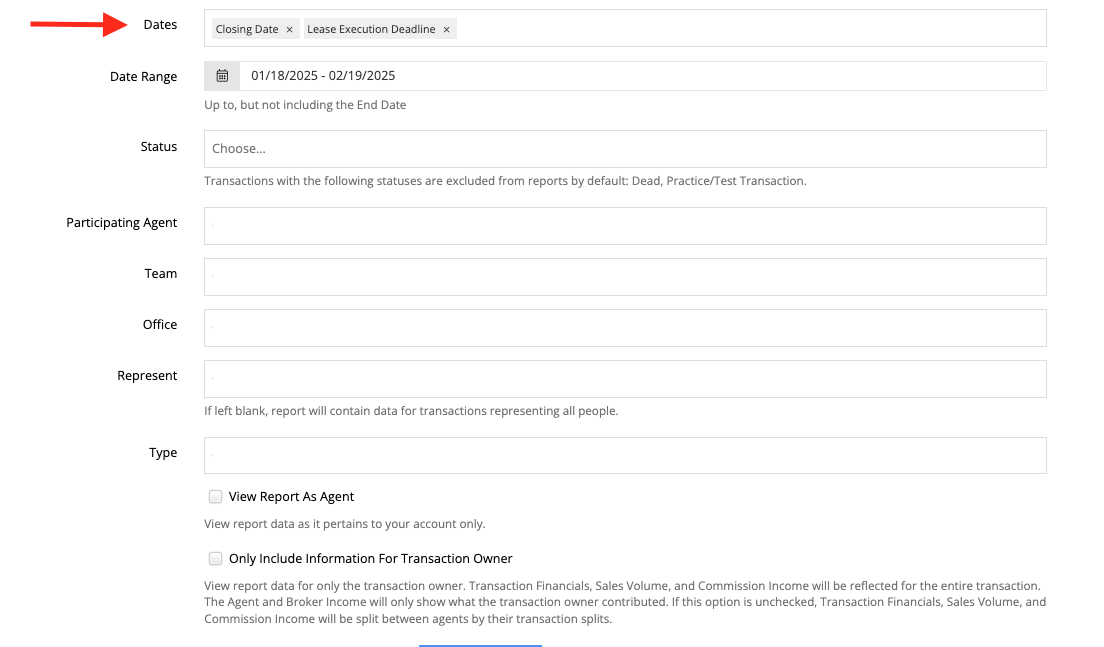Click 'Up to, but not including the End Date' hint
The width and height of the screenshot is (1104, 647).
305,105
